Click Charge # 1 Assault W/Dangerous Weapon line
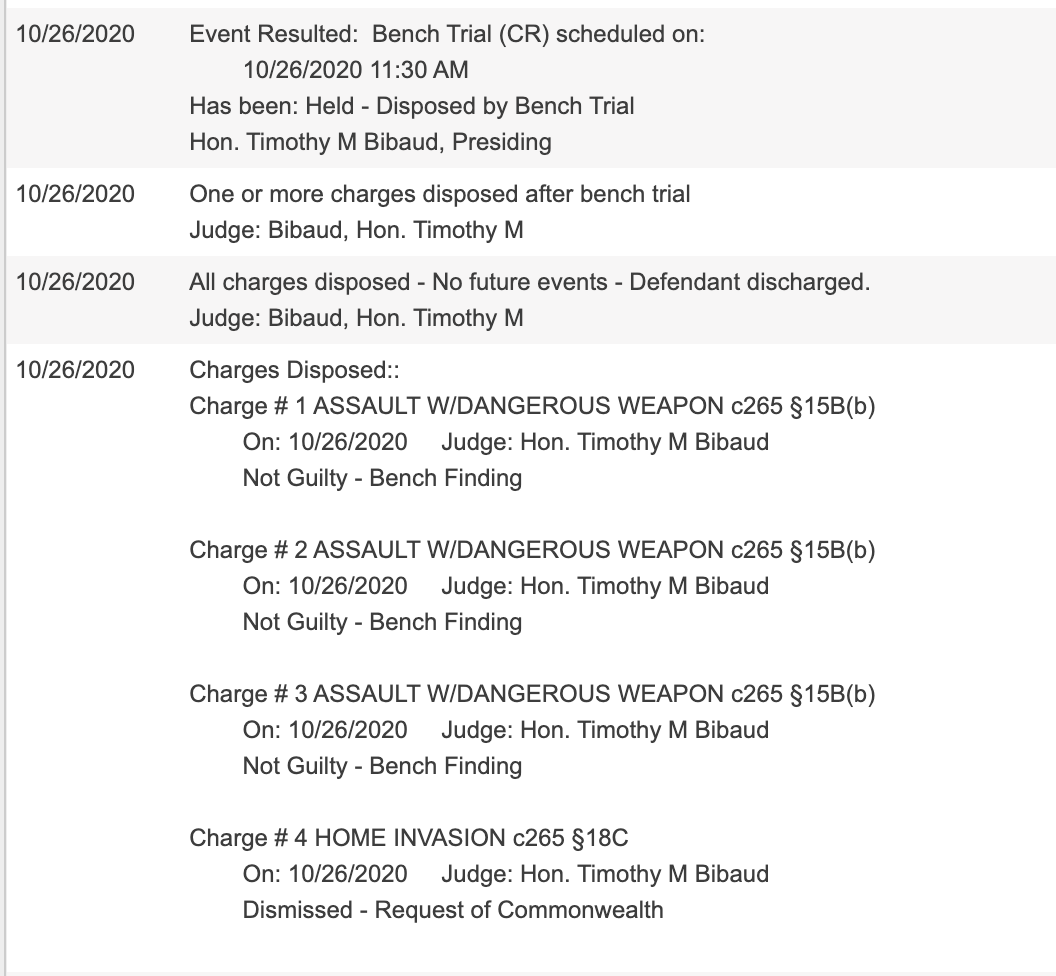Viewport: 1056px width, 976px height. 532,406
